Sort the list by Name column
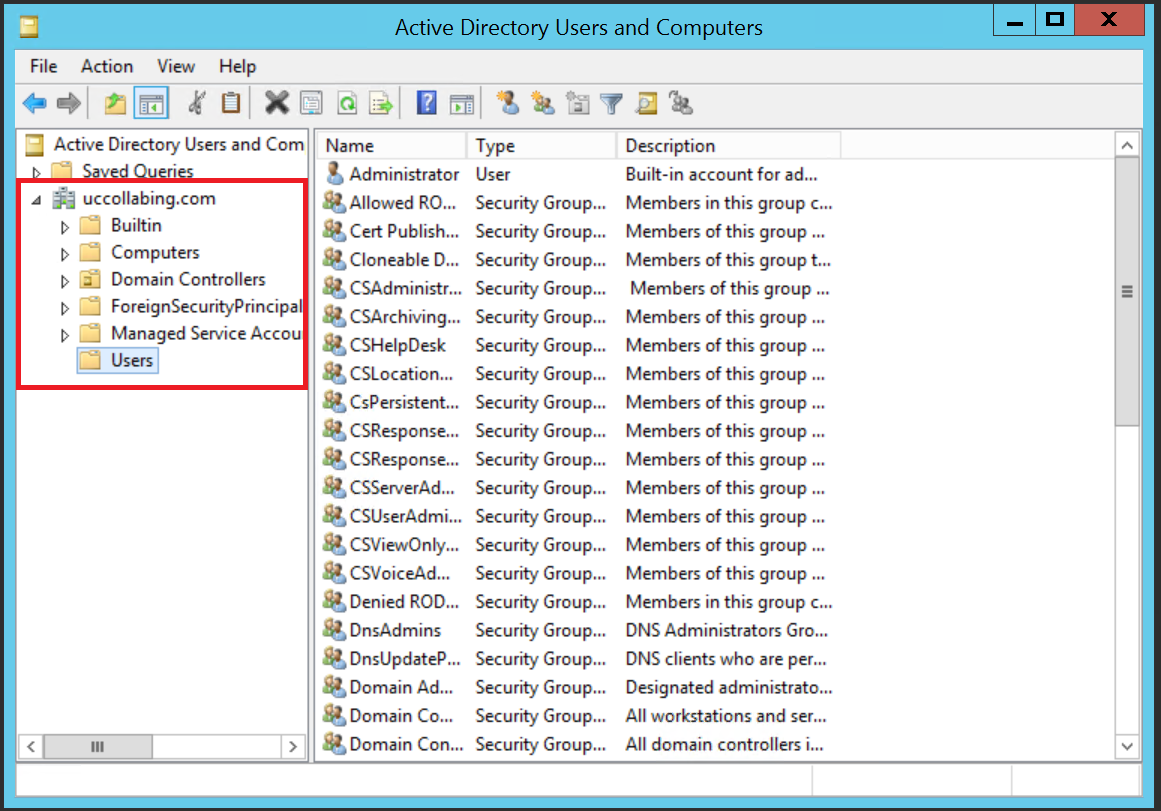The width and height of the screenshot is (1161, 811). pyautogui.click(x=392, y=146)
